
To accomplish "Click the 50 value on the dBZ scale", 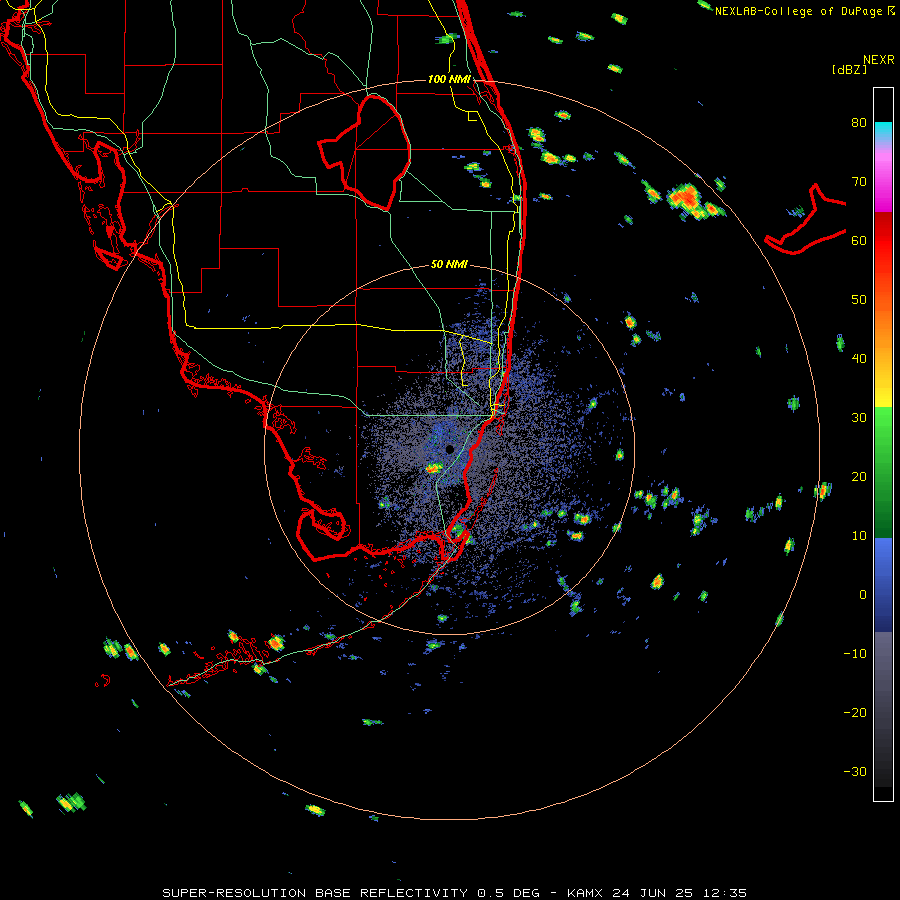I will click(x=859, y=300).
